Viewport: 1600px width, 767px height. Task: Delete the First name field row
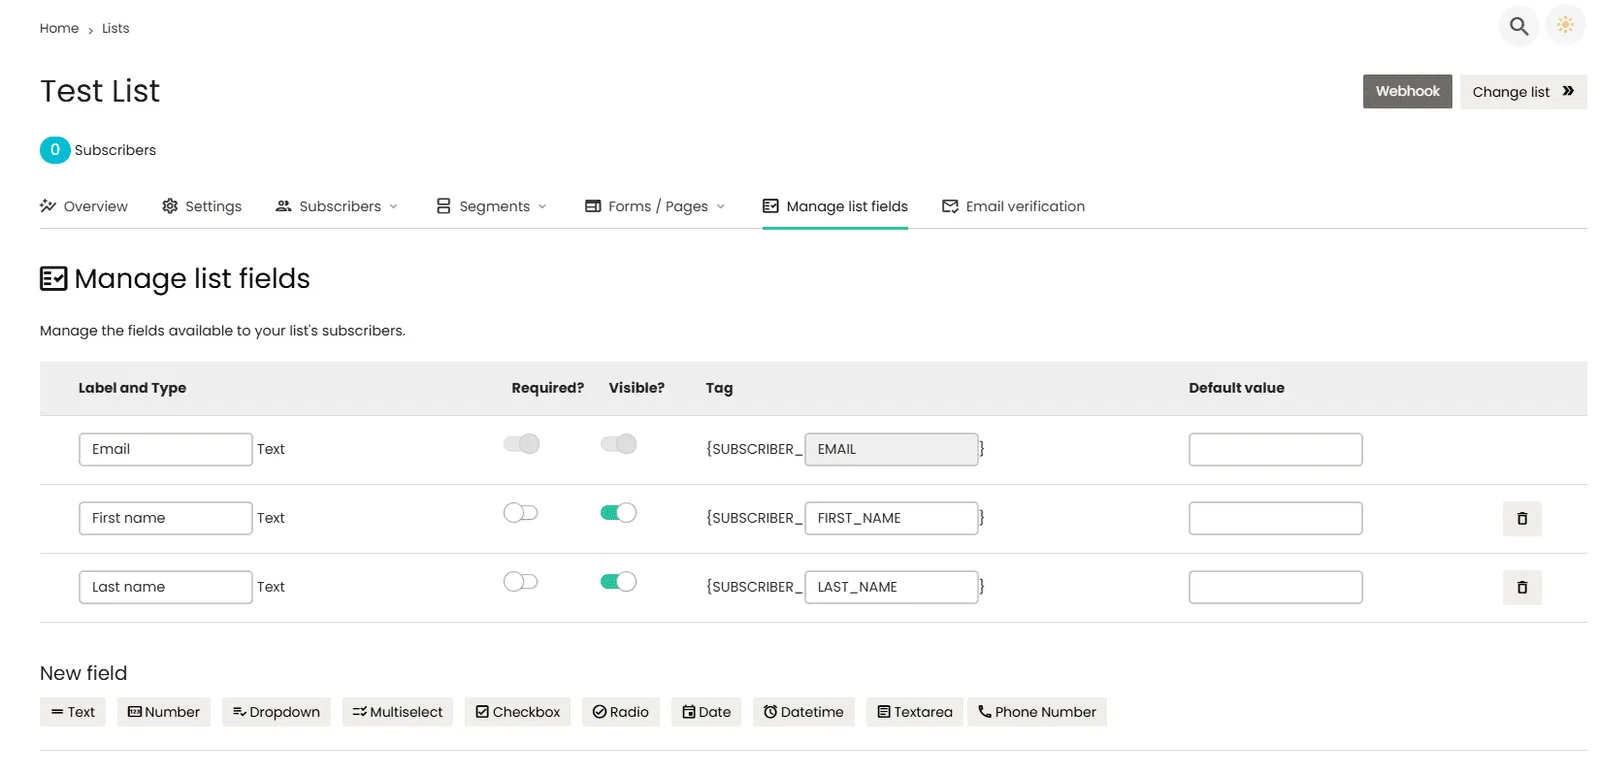[1521, 519]
